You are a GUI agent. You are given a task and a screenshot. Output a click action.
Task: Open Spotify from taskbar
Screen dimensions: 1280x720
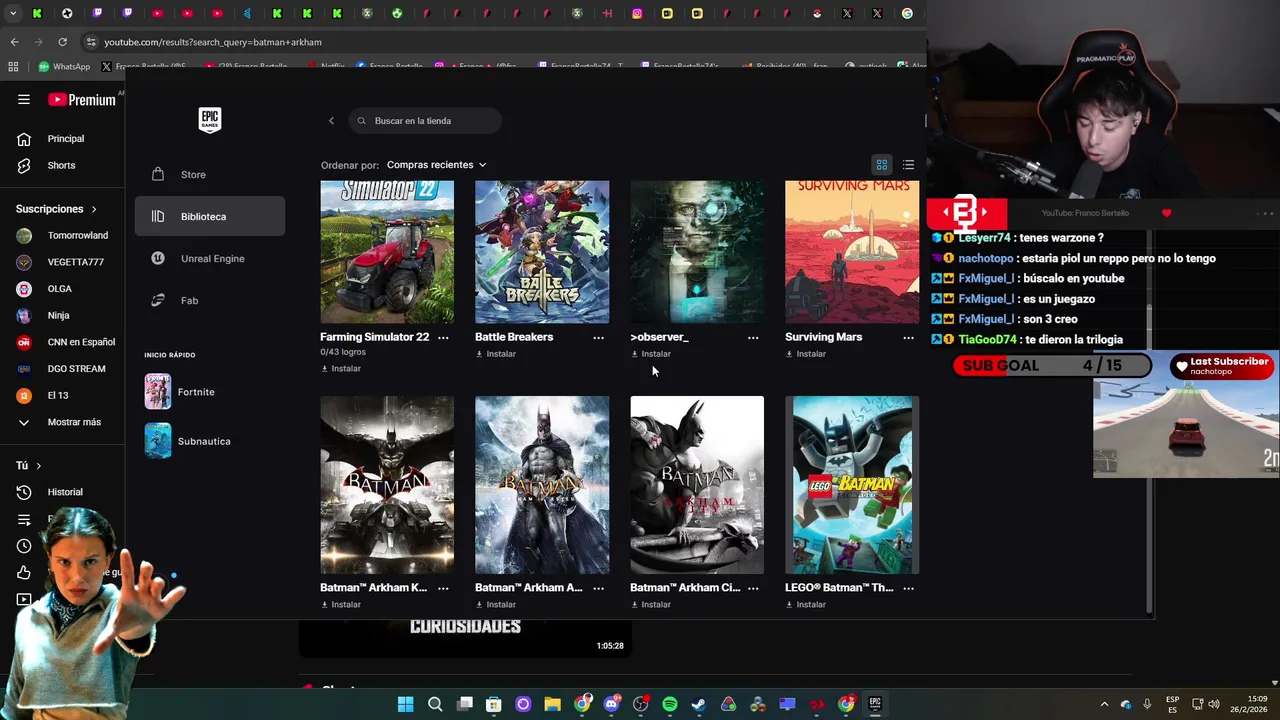670,704
